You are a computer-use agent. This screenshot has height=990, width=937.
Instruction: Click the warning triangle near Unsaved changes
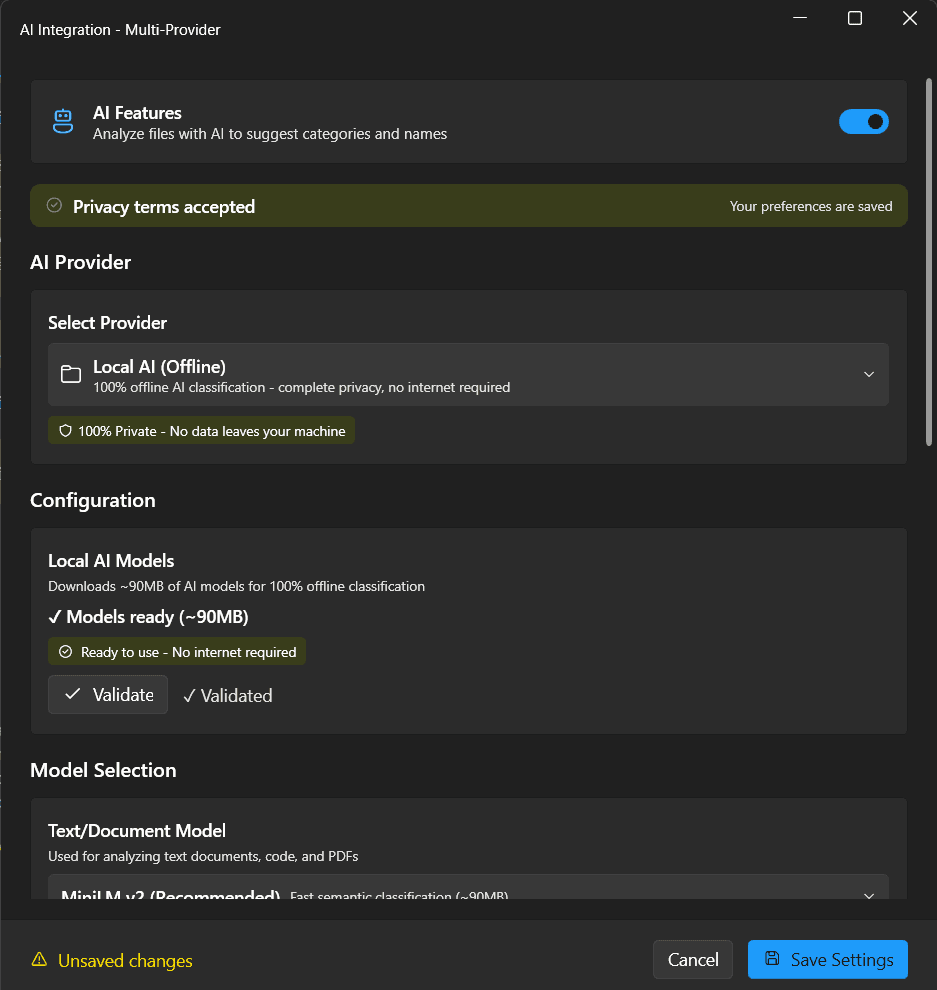click(38, 959)
